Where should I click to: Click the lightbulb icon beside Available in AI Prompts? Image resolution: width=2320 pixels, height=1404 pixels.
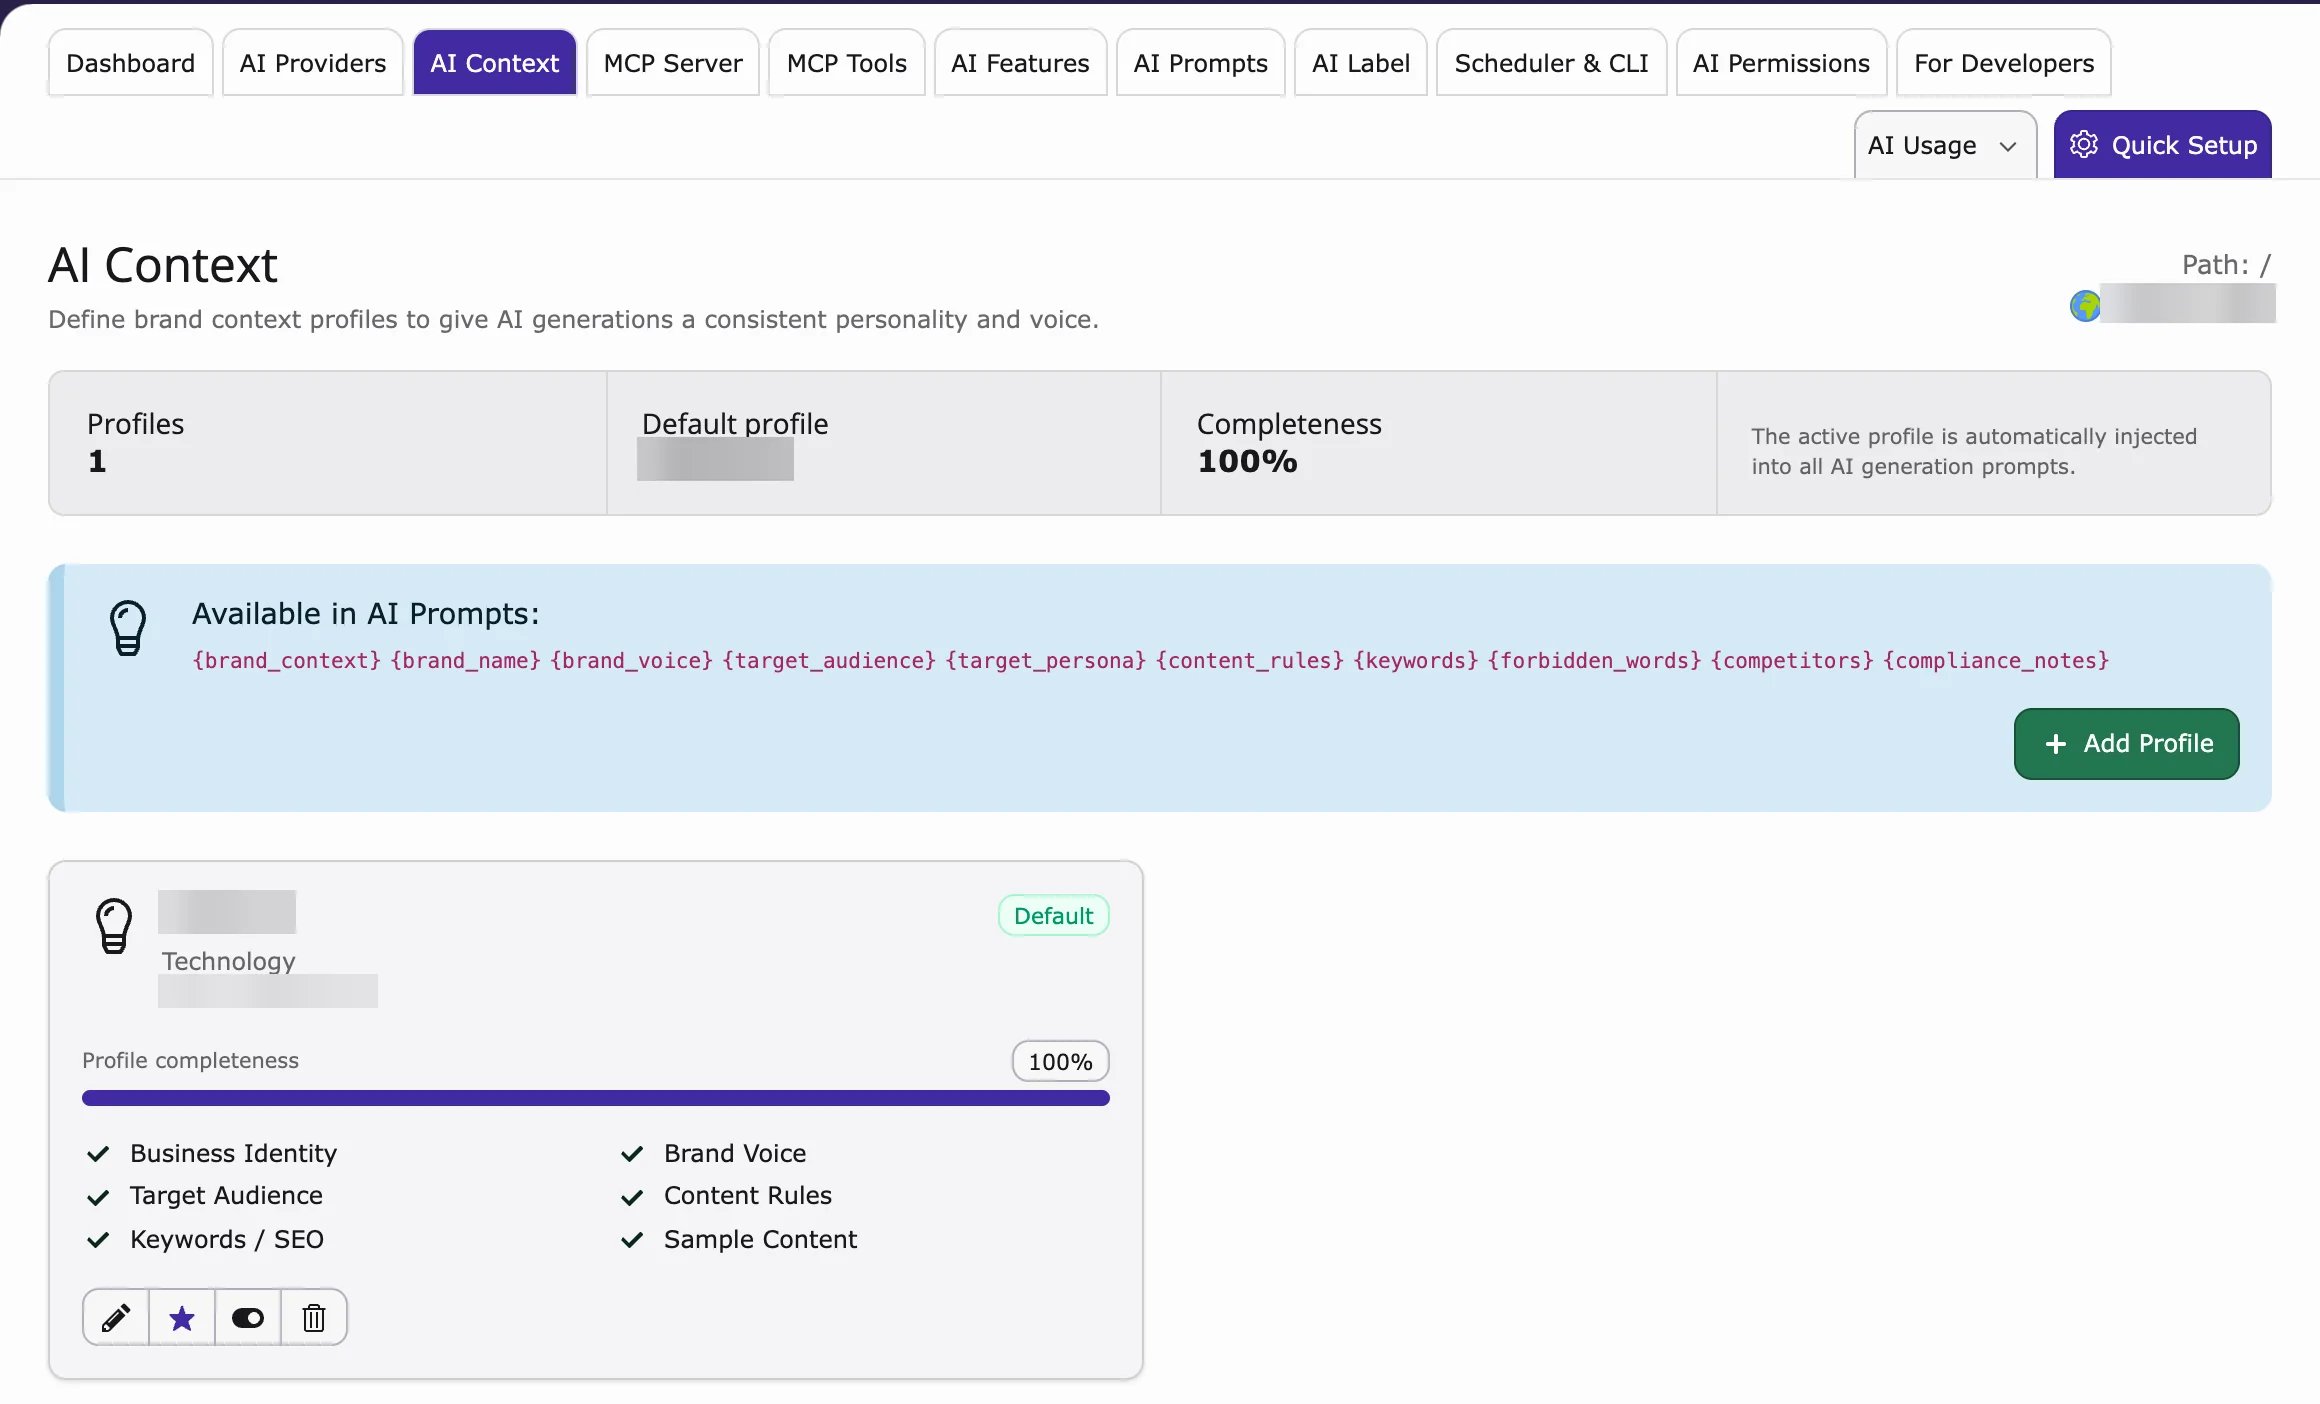[128, 628]
